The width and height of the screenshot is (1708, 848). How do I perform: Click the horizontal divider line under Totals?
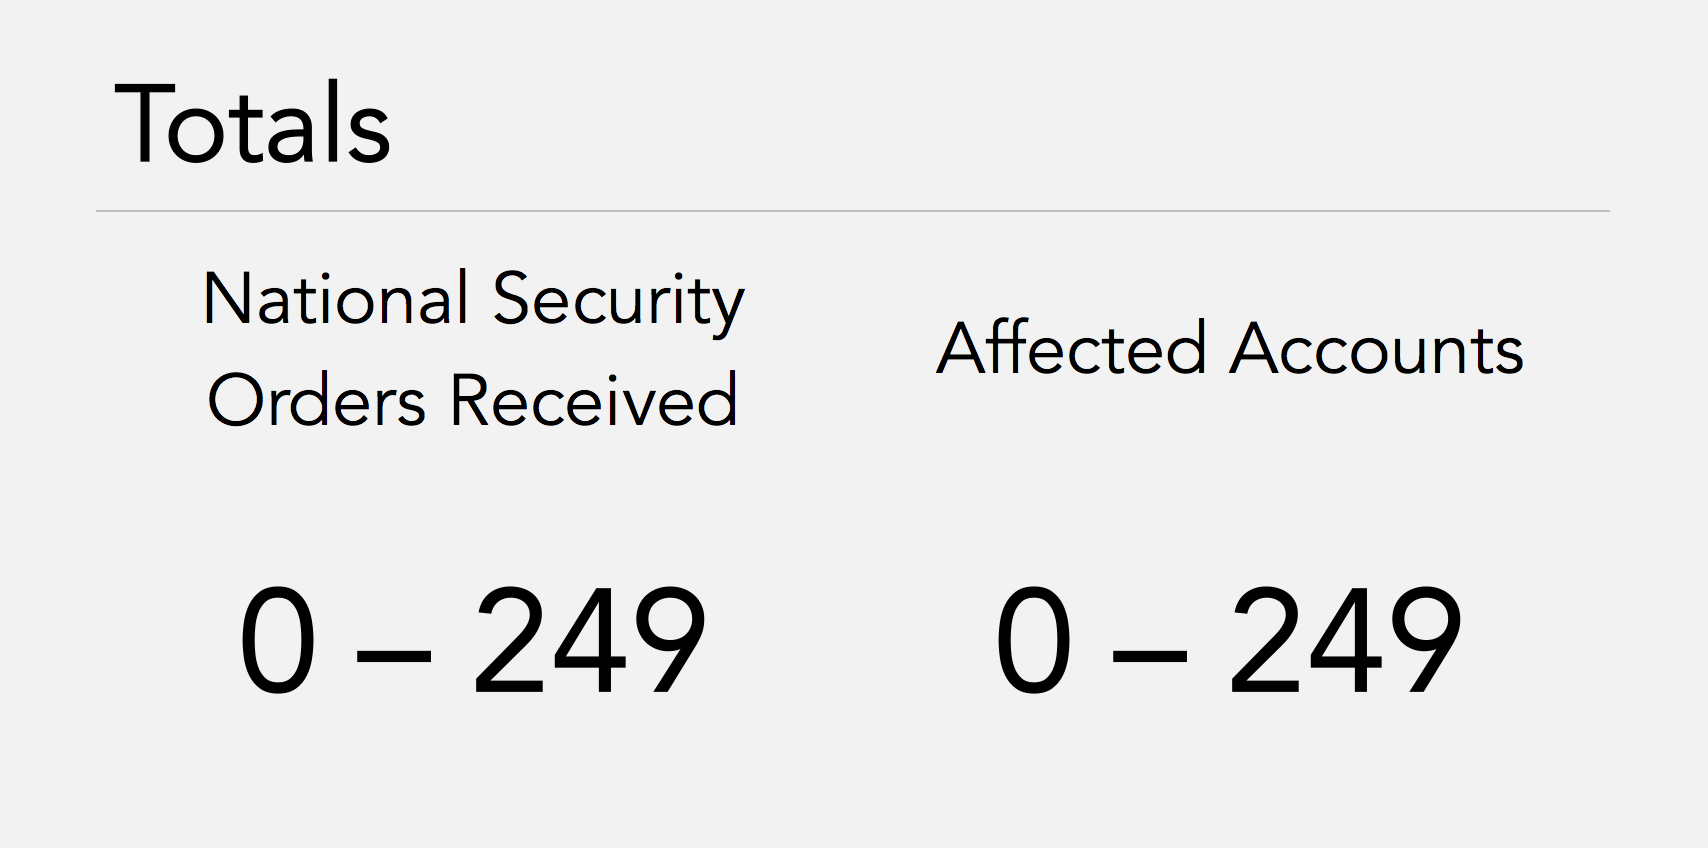(x=852, y=211)
